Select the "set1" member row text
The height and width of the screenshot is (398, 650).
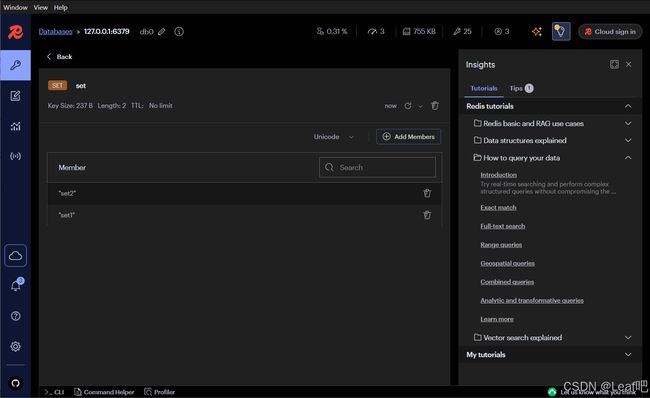(x=67, y=215)
